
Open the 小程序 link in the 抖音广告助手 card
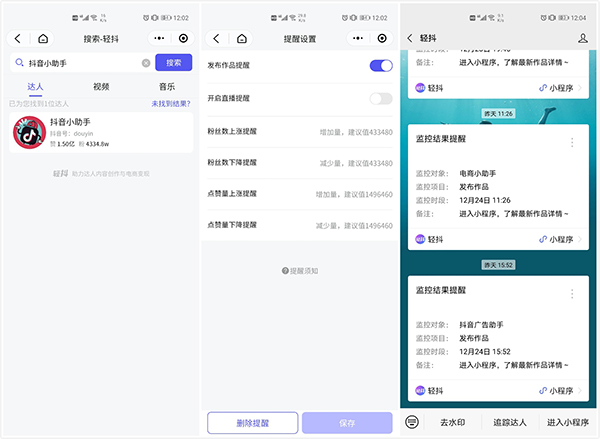pyautogui.click(x=557, y=390)
